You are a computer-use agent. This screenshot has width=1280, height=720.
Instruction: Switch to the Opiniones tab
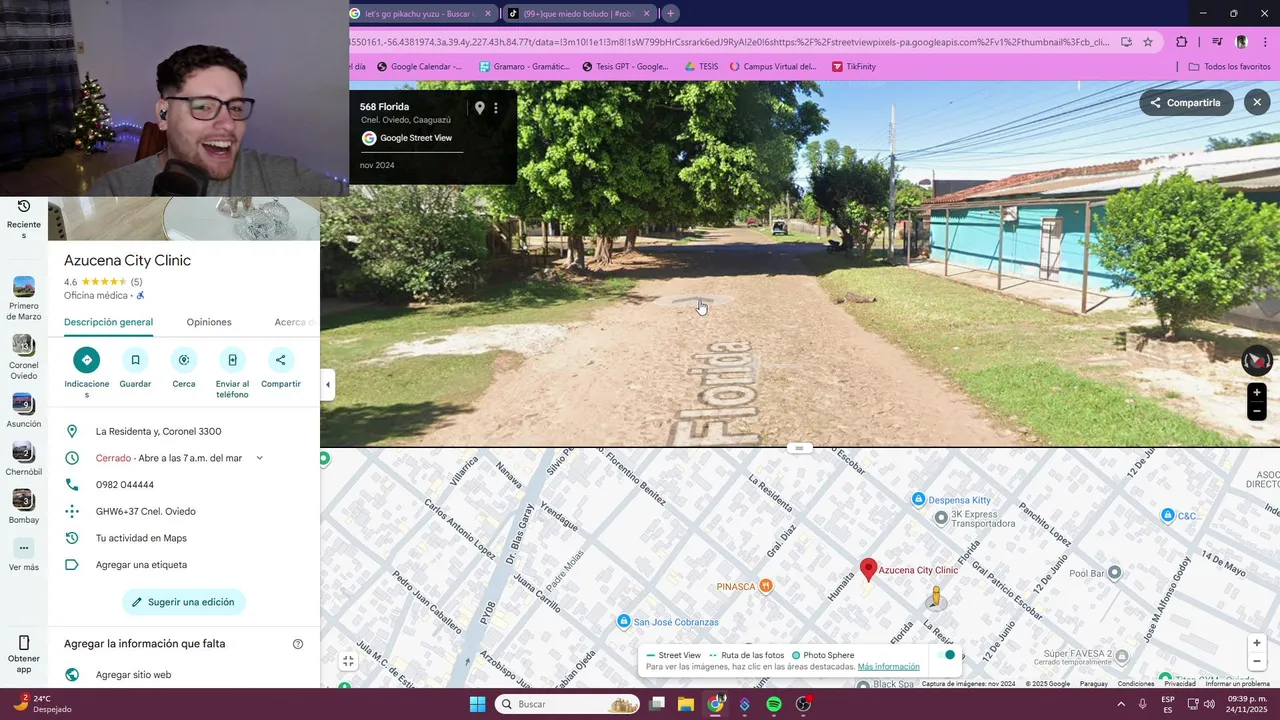click(209, 322)
